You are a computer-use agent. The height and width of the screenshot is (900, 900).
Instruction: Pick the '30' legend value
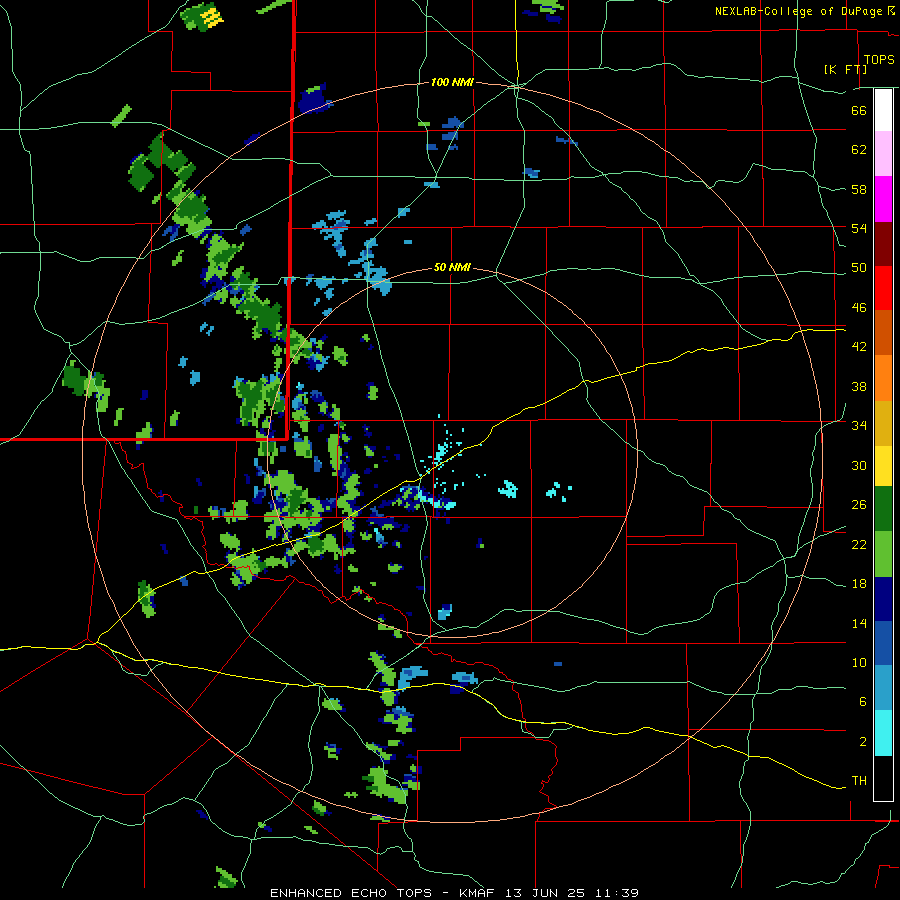[859, 465]
